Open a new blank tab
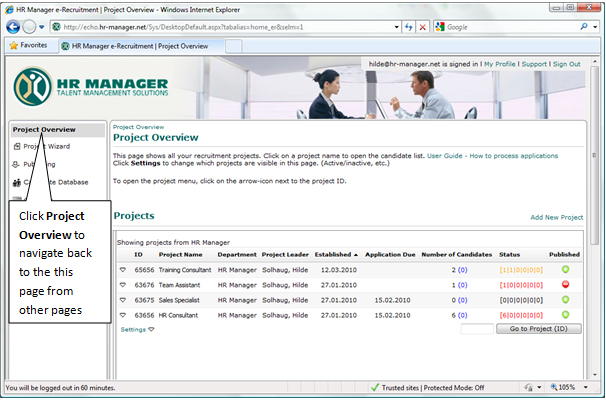 point(233,46)
